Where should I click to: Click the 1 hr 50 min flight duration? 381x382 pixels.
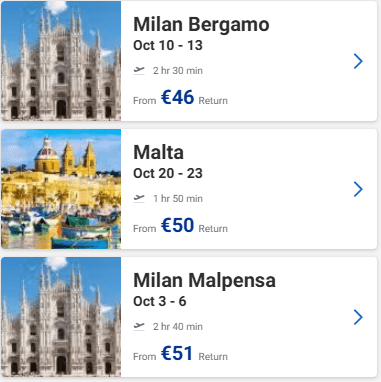pyautogui.click(x=178, y=199)
